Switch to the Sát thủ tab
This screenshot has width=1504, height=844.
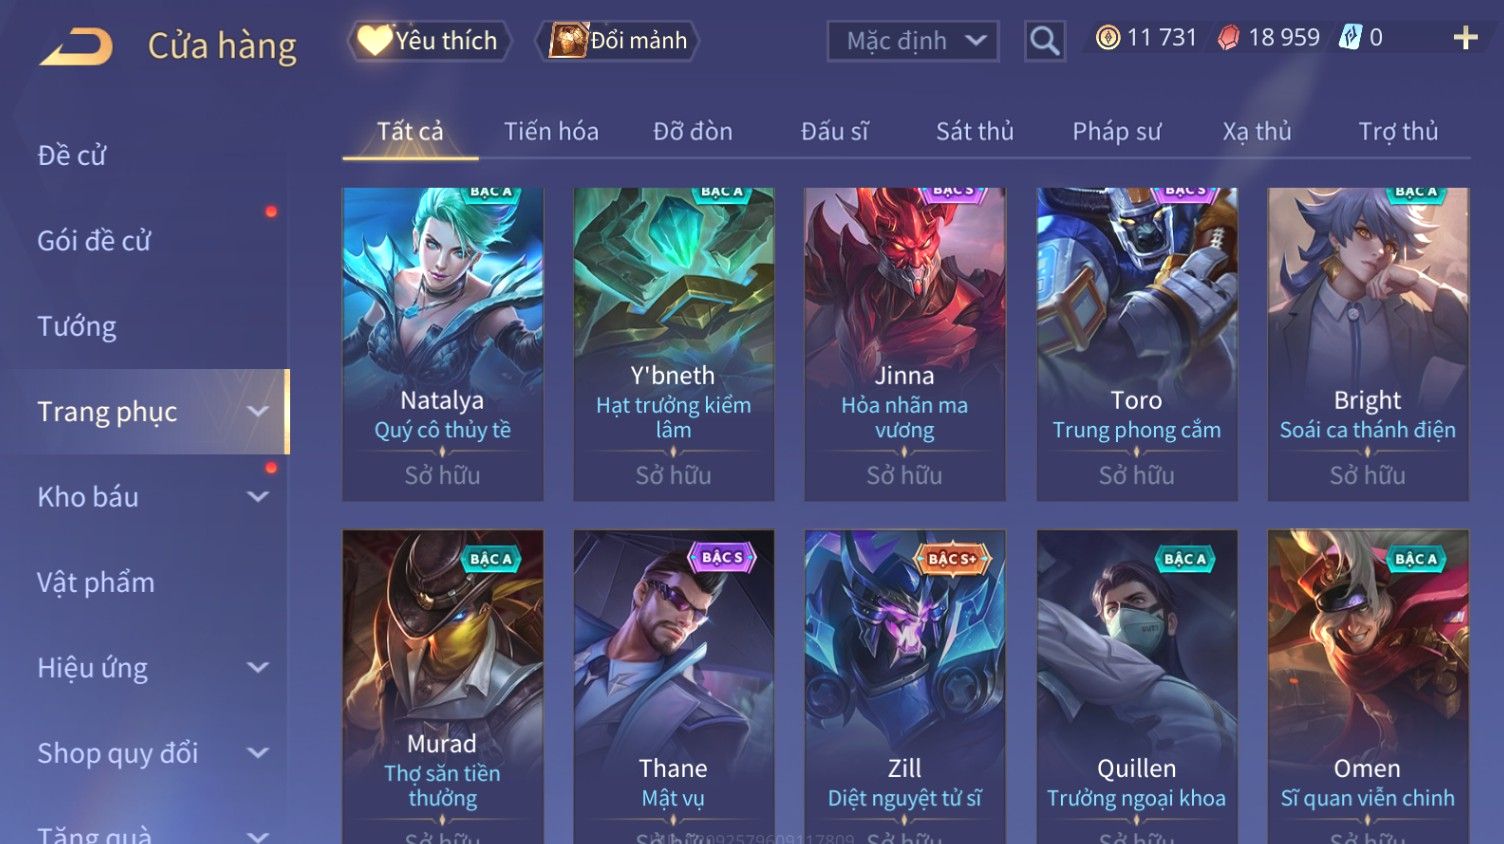pyautogui.click(x=974, y=131)
